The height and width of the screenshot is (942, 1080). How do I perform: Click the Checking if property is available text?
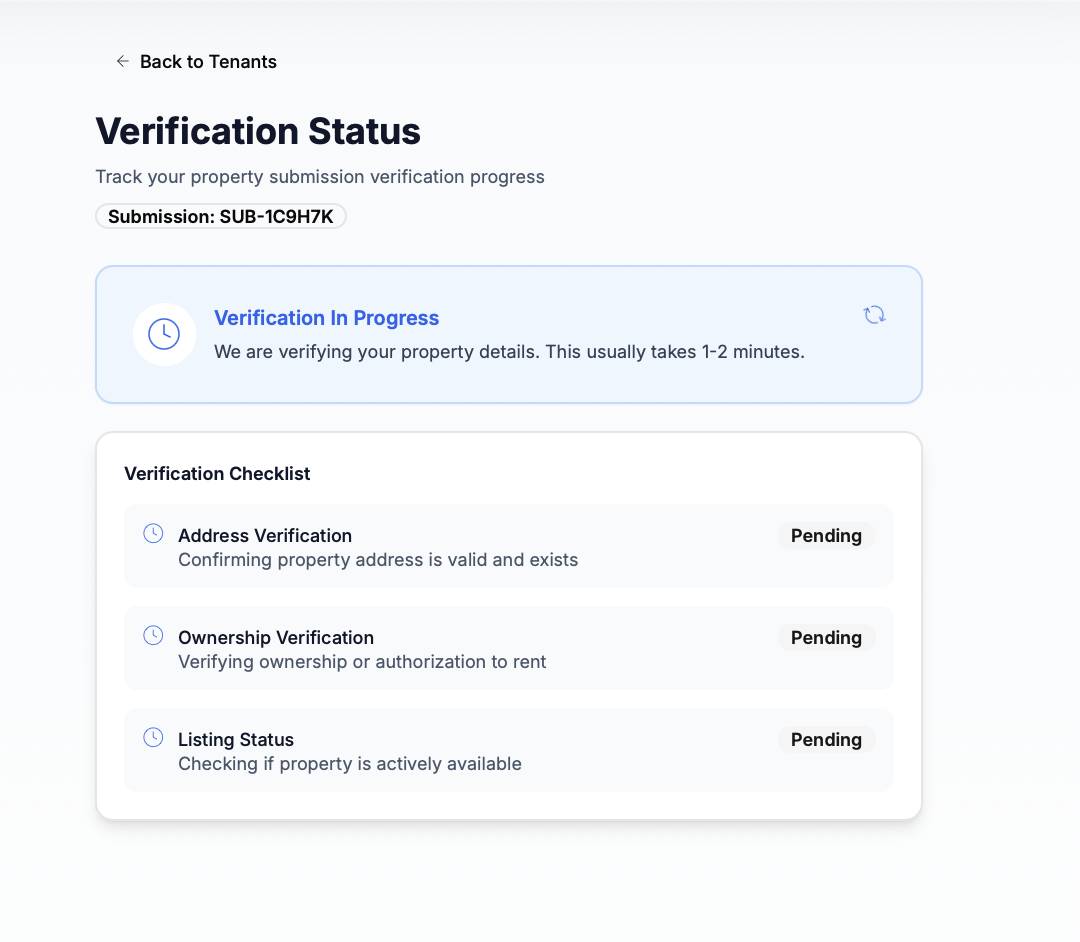point(350,764)
